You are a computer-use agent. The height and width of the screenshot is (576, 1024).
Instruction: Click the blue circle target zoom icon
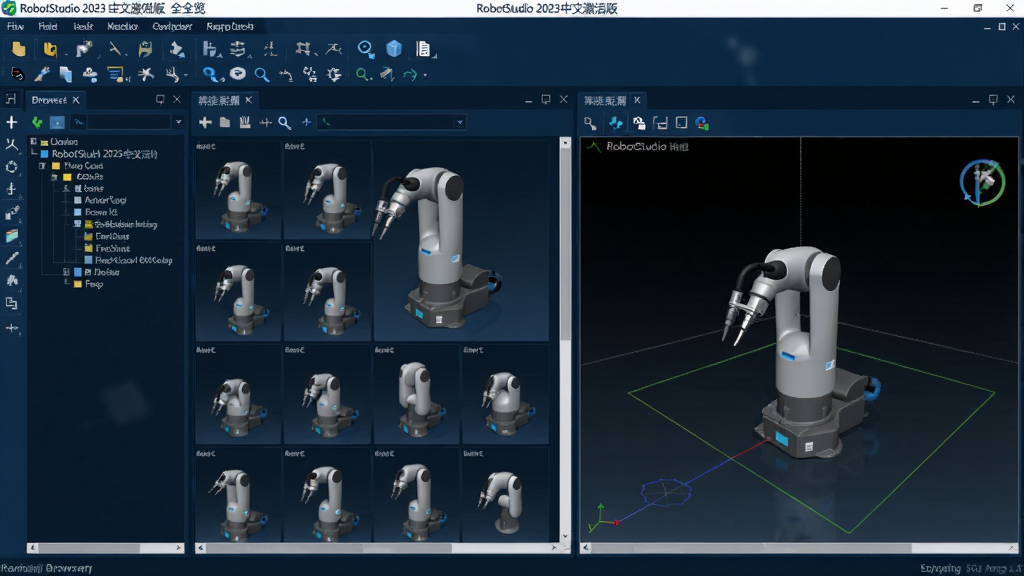365,48
